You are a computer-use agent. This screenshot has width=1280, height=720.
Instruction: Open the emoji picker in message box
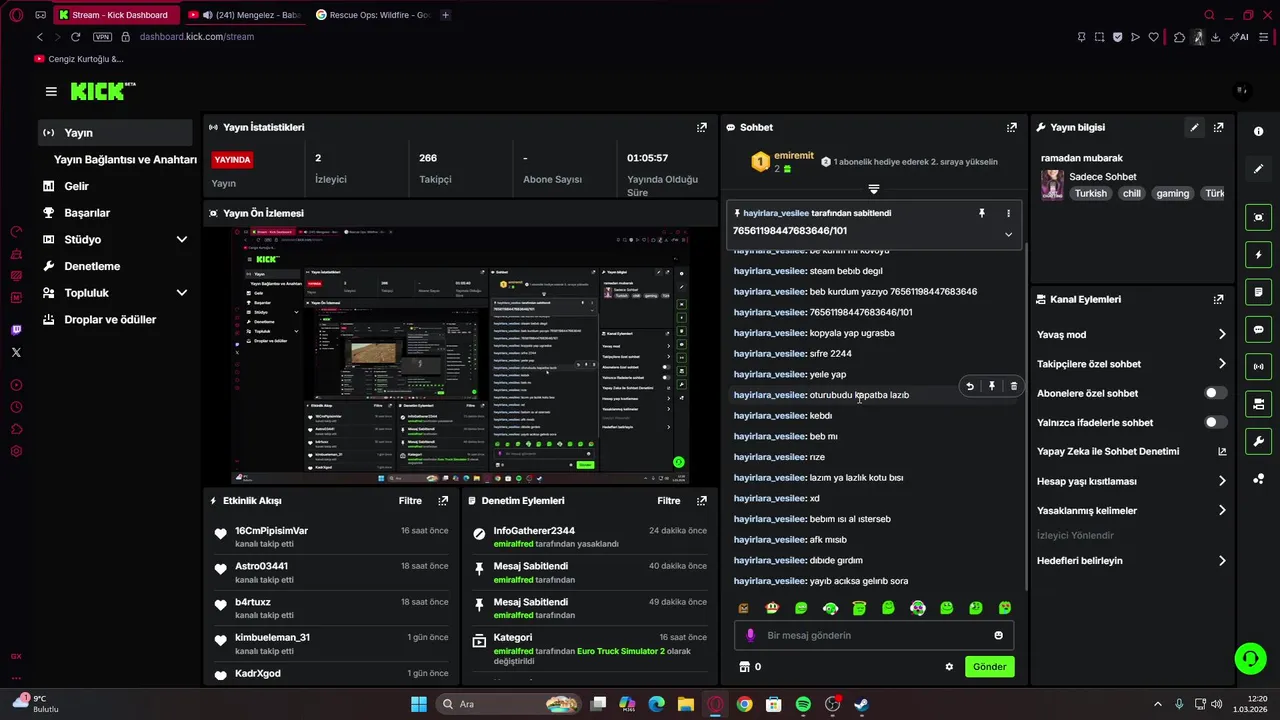coord(998,635)
